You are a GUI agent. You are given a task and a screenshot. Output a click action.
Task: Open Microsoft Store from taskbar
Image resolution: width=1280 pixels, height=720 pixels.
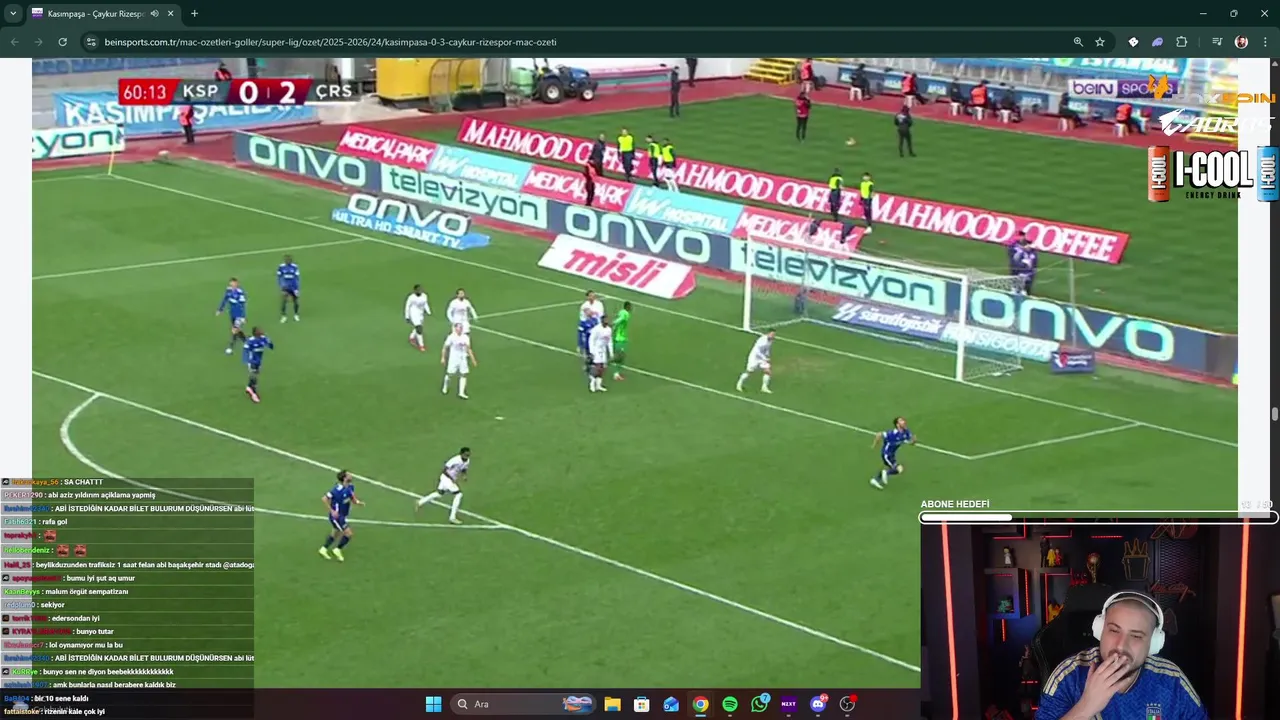(642, 704)
